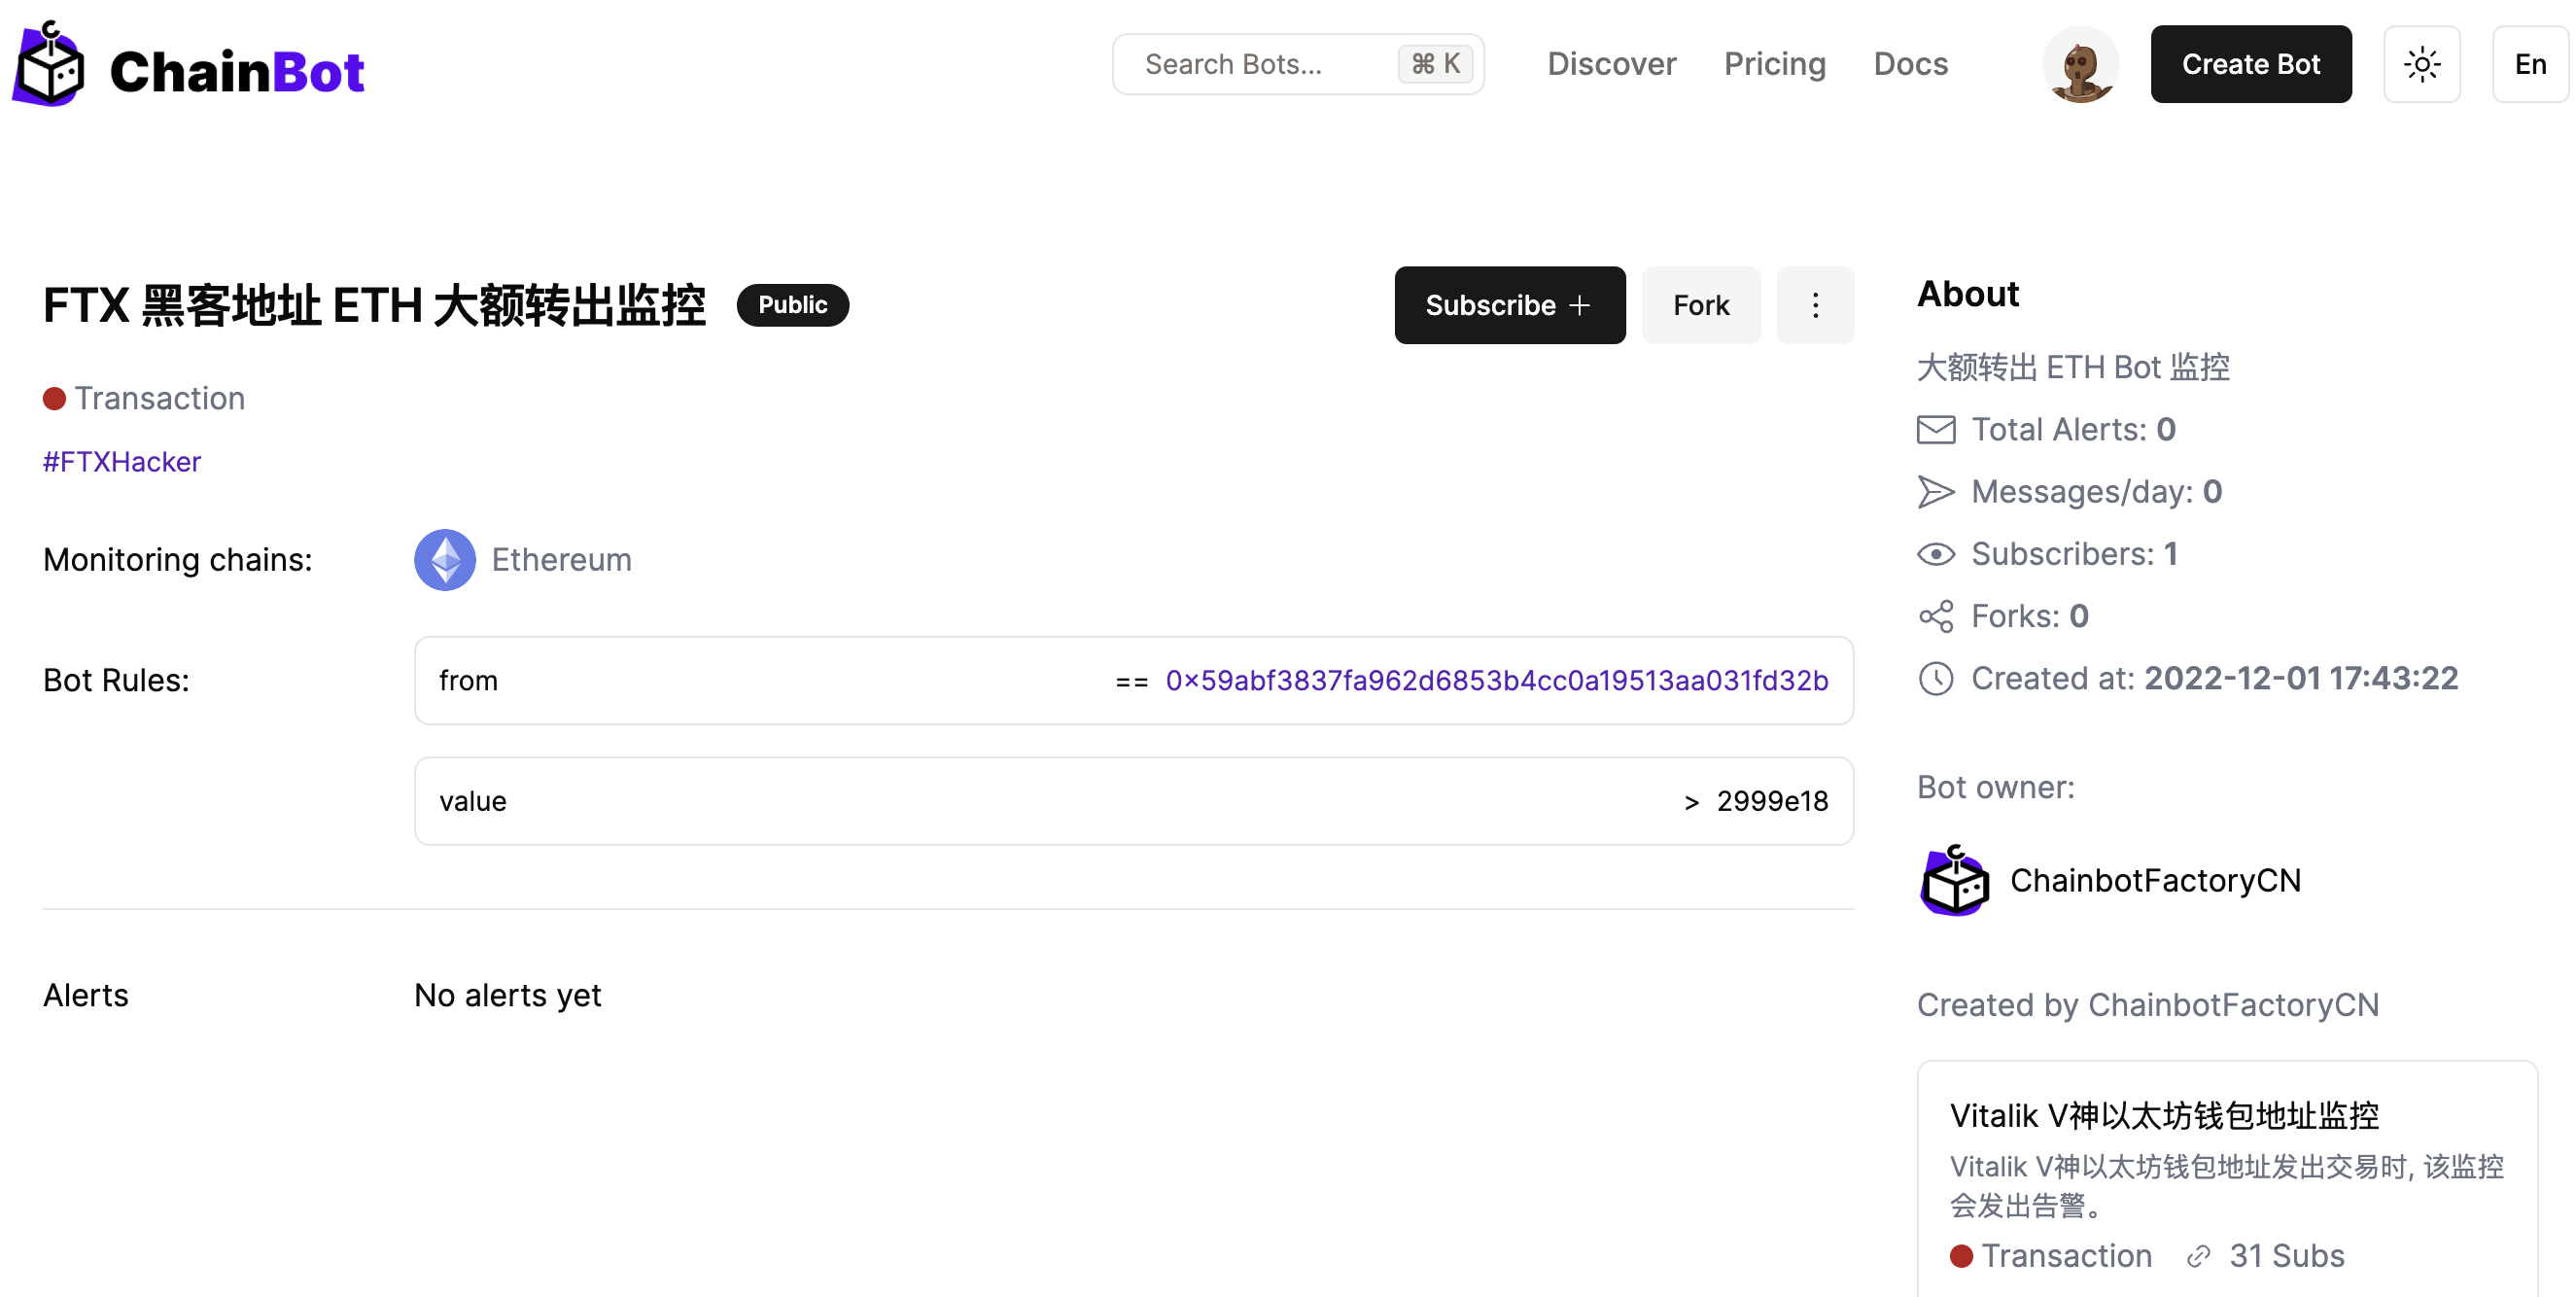2576x1297 pixels.
Task: Click the paper plane Messages/day icon
Action: pyautogui.click(x=1935, y=492)
